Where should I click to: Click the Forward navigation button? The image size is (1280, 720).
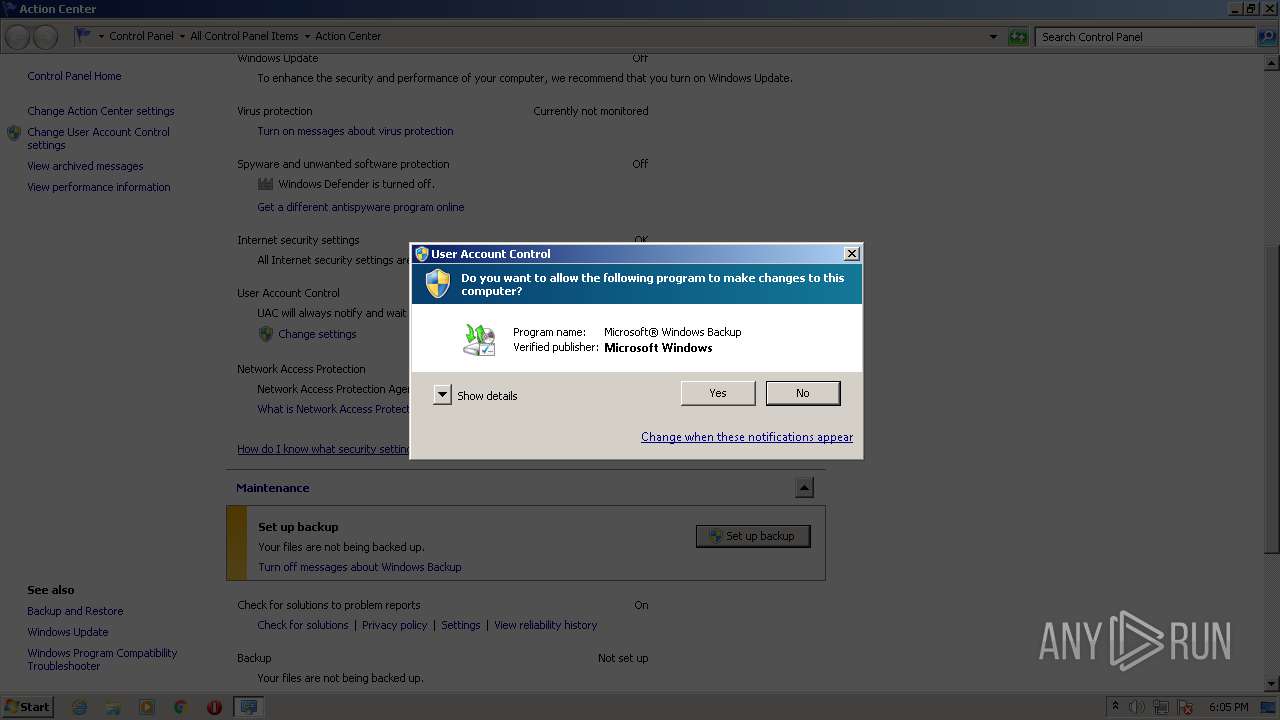pyautogui.click(x=46, y=37)
